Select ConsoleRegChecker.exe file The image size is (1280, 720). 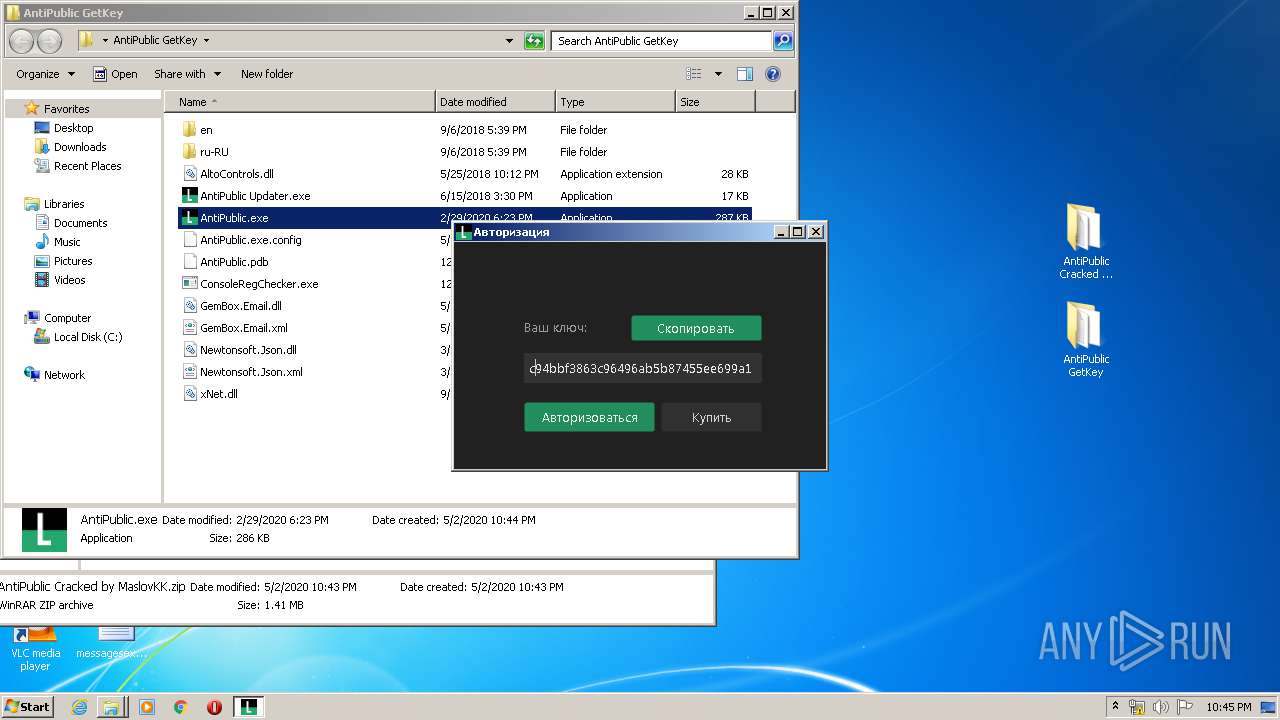[259, 284]
